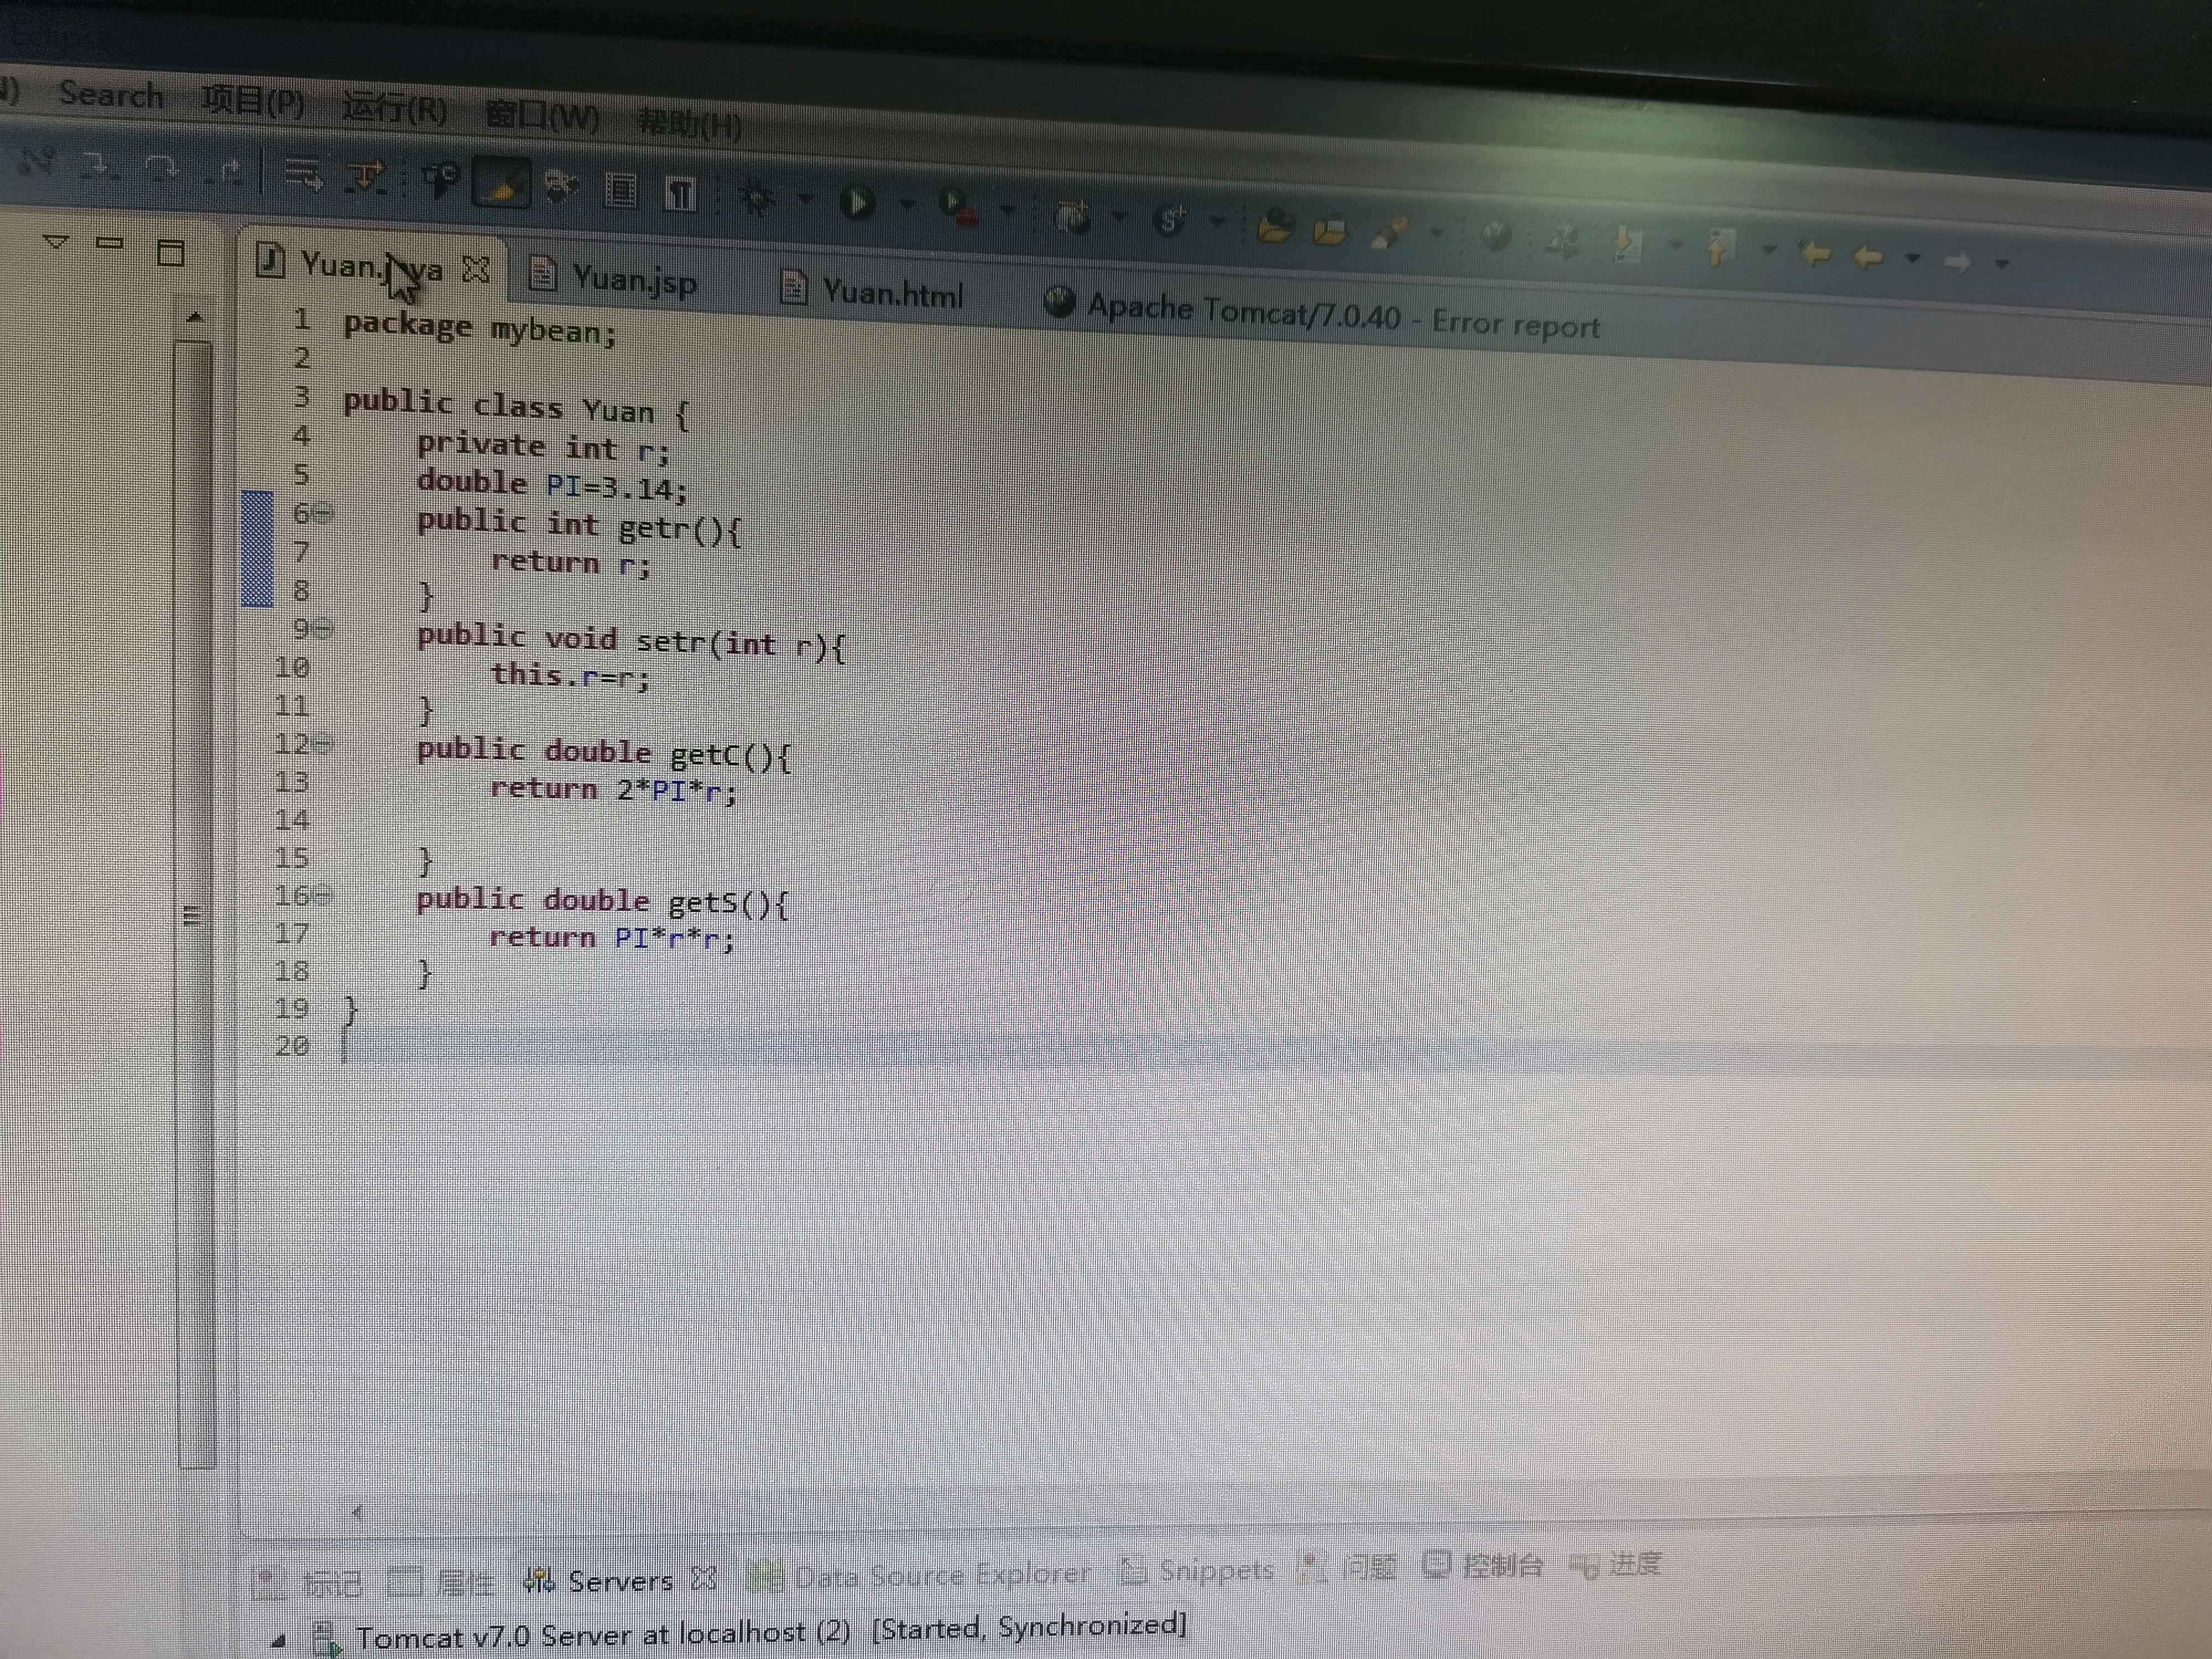Viewport: 2212px width, 1659px height.
Task: Click the Step Over debug icon
Action: (x=162, y=168)
